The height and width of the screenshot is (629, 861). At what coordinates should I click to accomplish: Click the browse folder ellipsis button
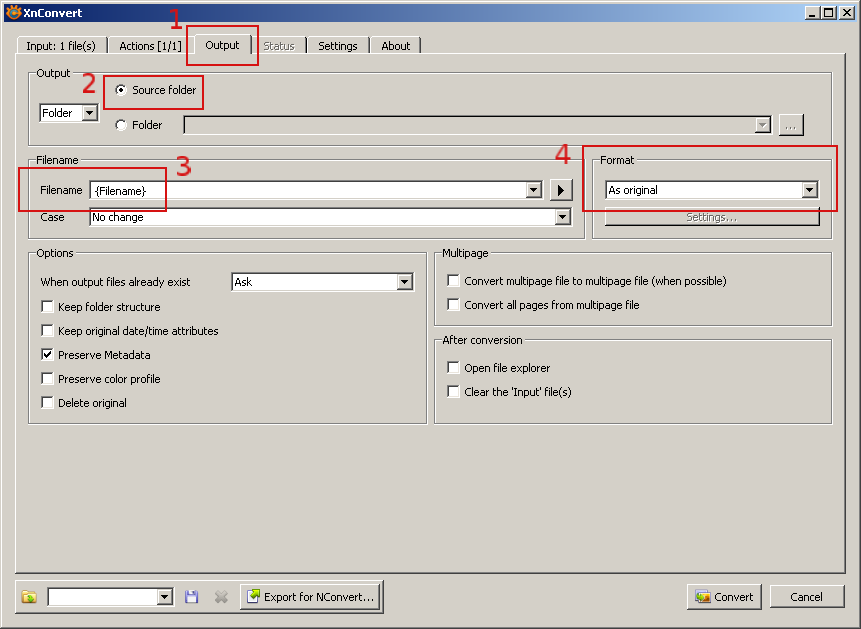click(791, 125)
